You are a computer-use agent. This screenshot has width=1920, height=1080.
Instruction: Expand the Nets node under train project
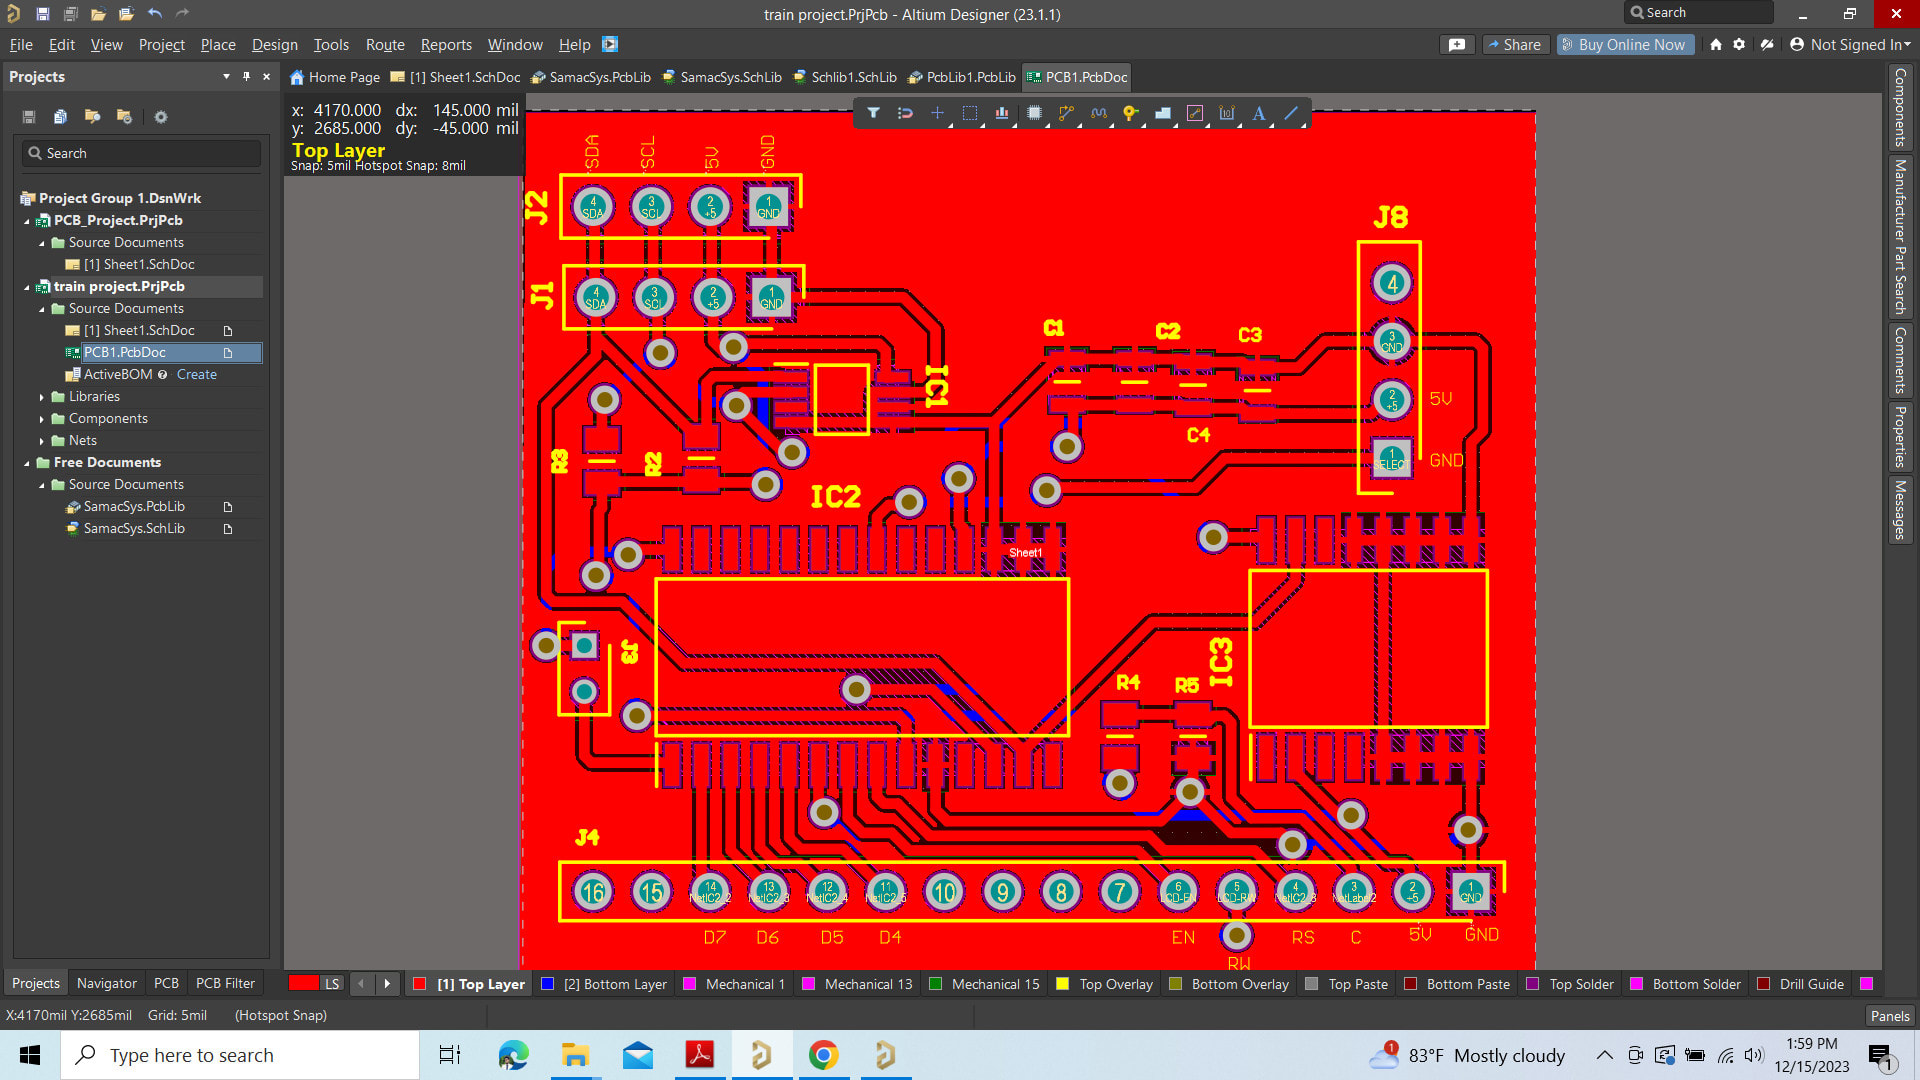tap(42, 440)
